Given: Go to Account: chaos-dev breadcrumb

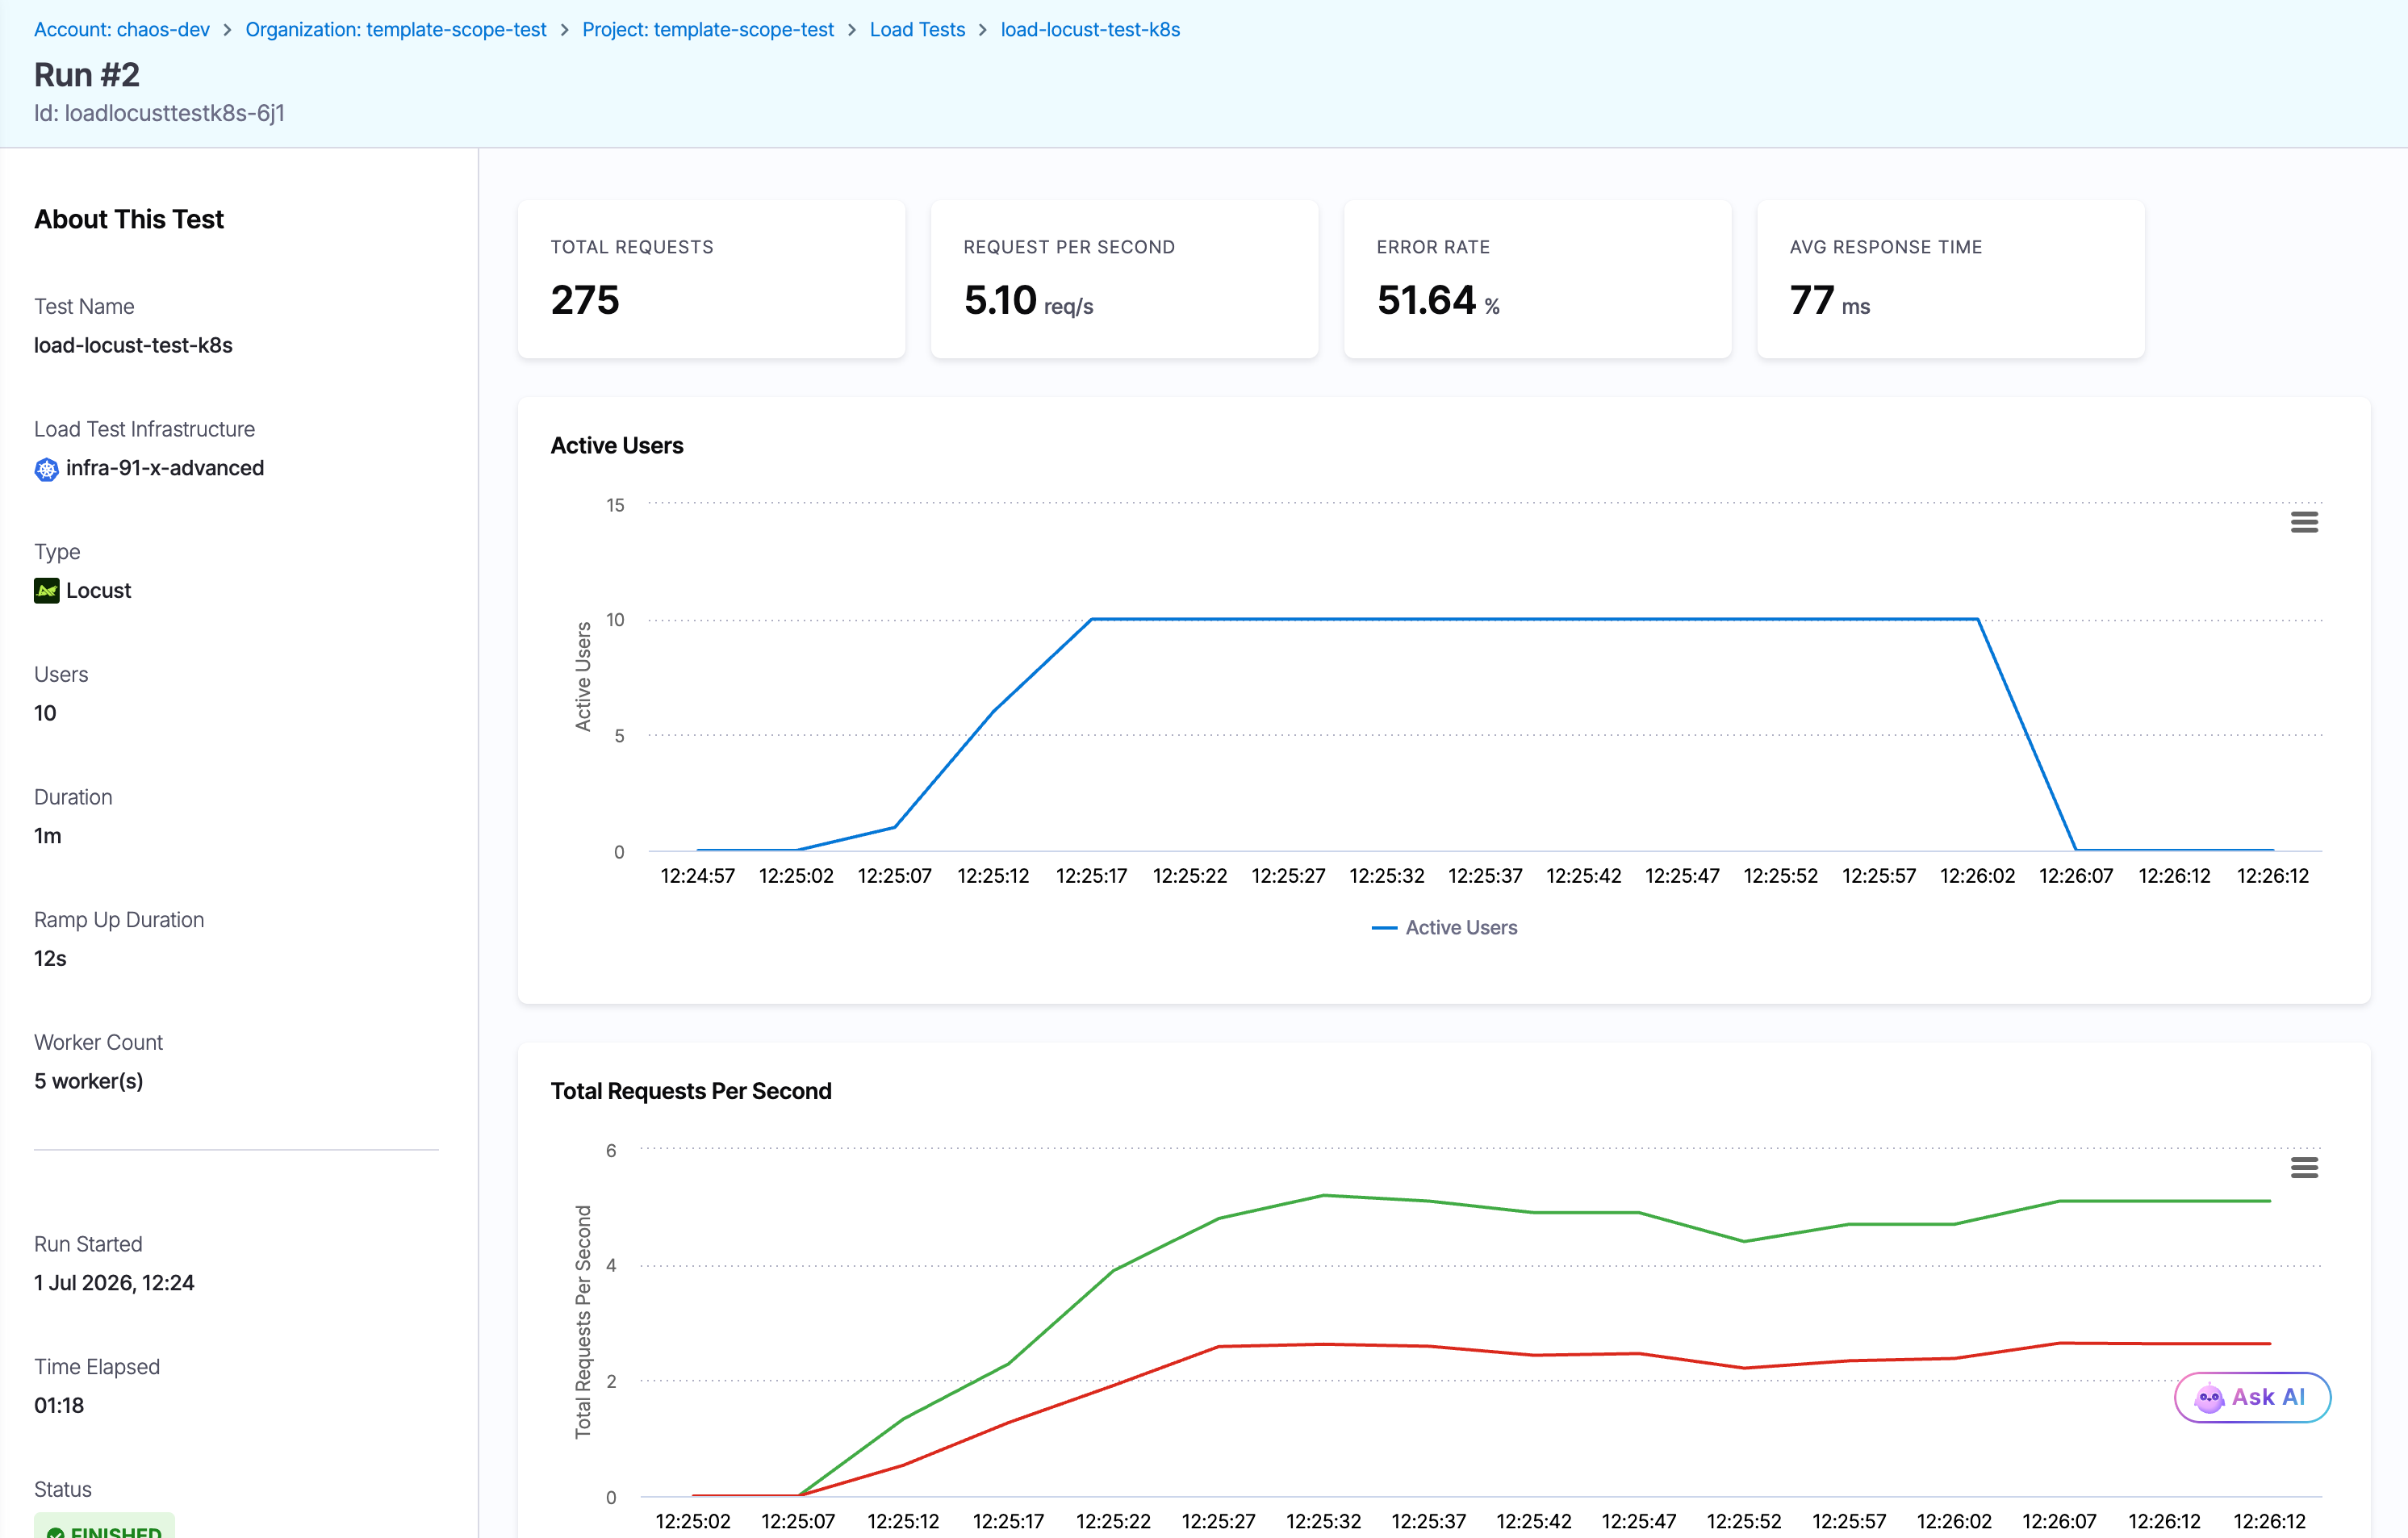Looking at the screenshot, I should click(x=122, y=30).
